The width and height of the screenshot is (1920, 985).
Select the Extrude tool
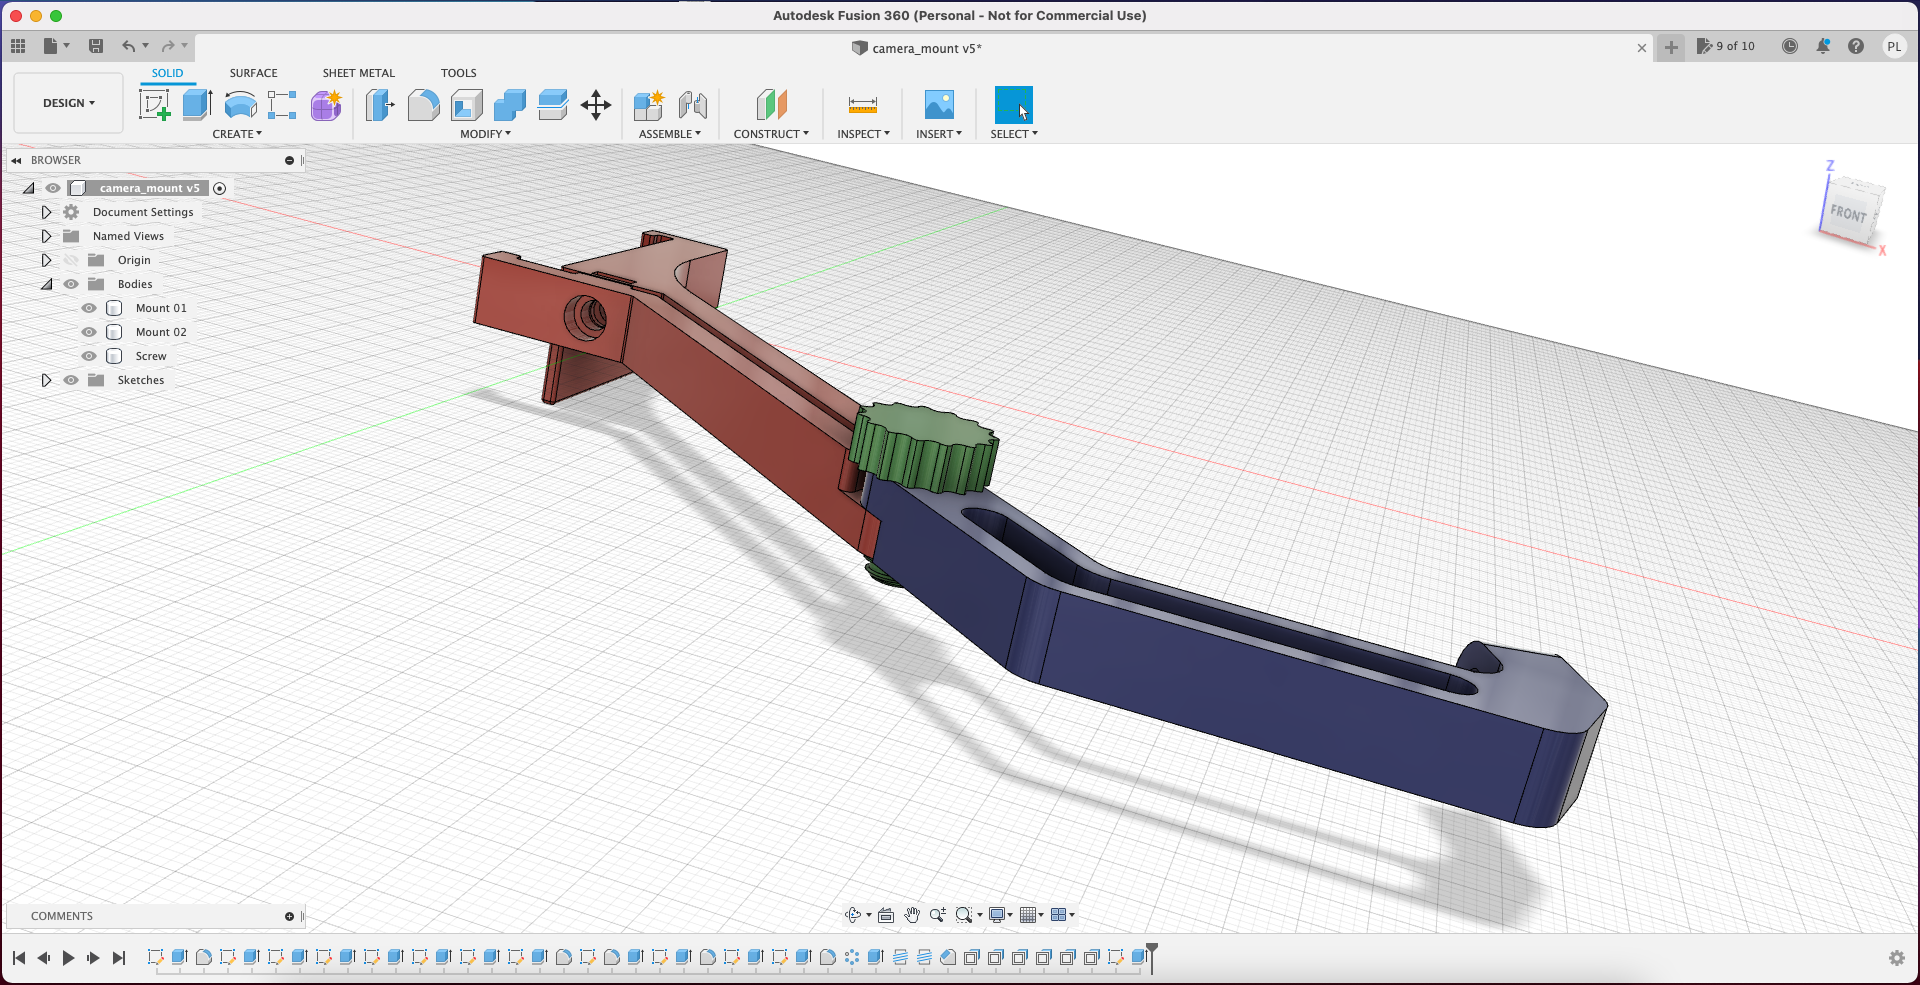197,104
